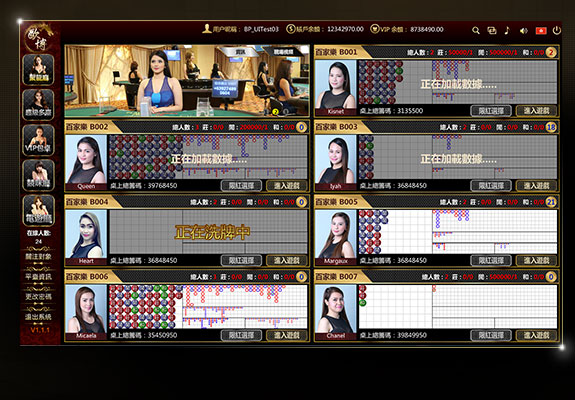Open 限紅選擇 for table B002
The width and height of the screenshot is (575, 400).
click(241, 186)
